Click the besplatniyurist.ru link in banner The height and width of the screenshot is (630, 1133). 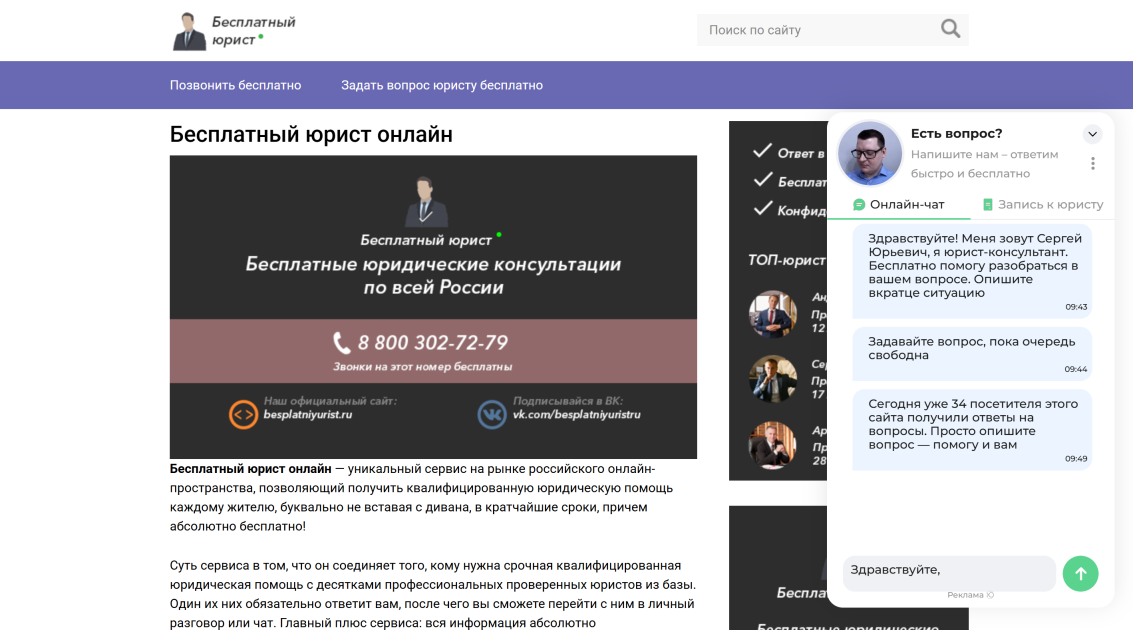(x=308, y=415)
